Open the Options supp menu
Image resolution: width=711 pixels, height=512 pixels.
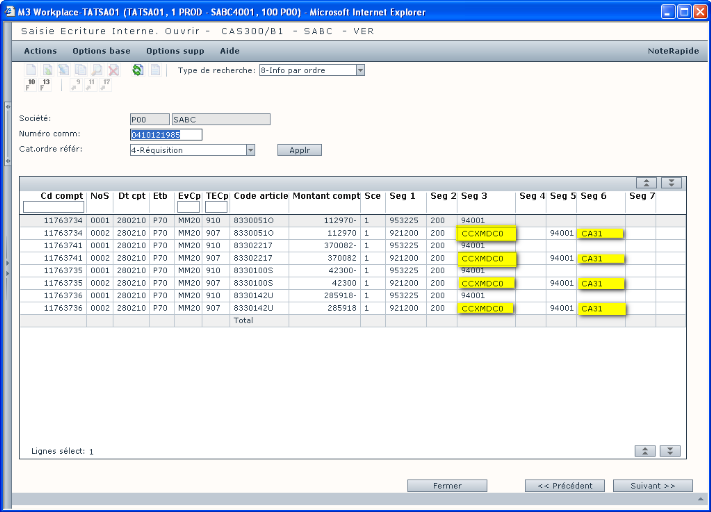(x=175, y=50)
